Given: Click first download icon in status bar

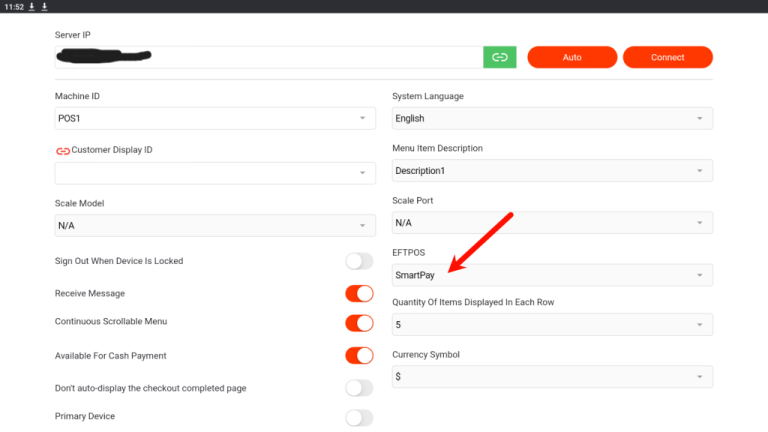Looking at the screenshot, I should pyautogui.click(x=31, y=6).
